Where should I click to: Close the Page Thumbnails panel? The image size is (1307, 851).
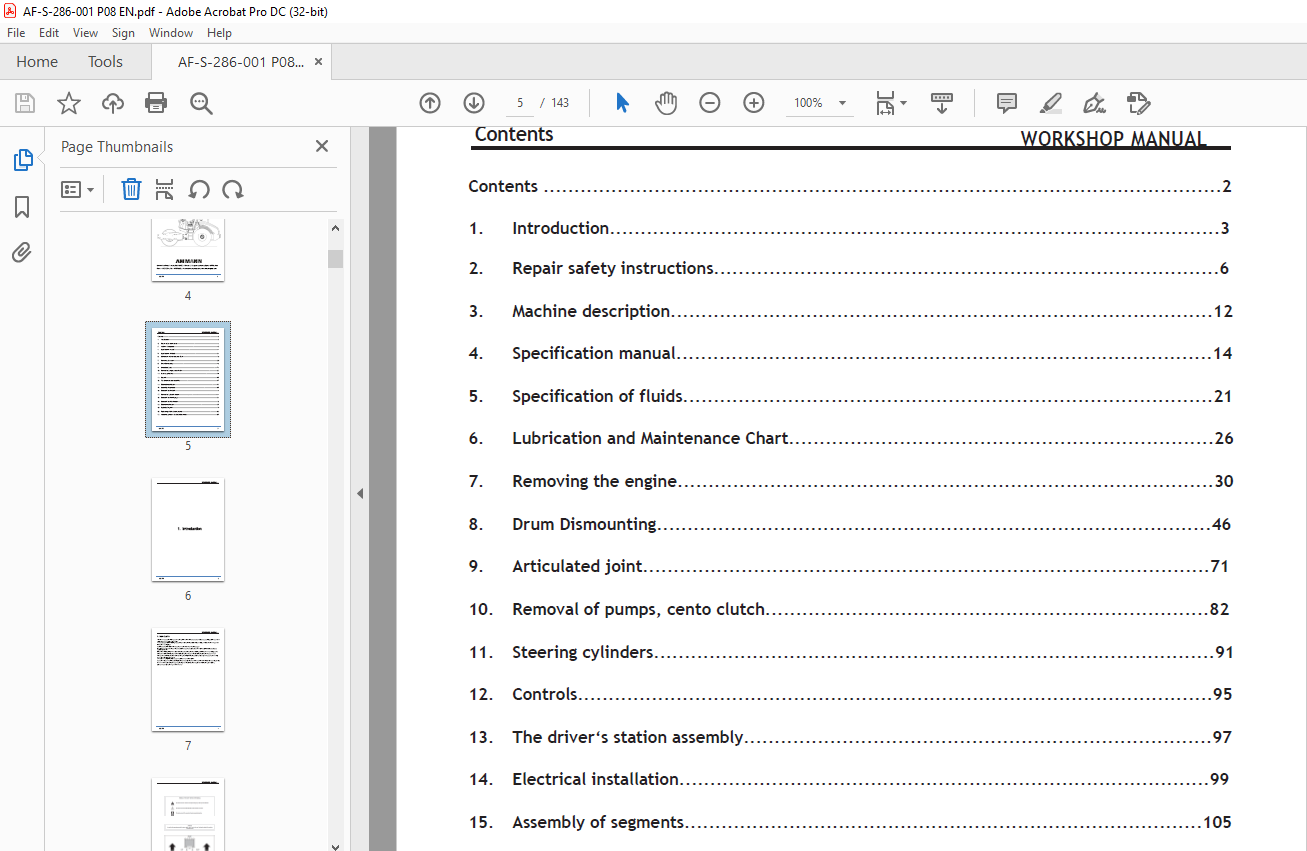322,146
